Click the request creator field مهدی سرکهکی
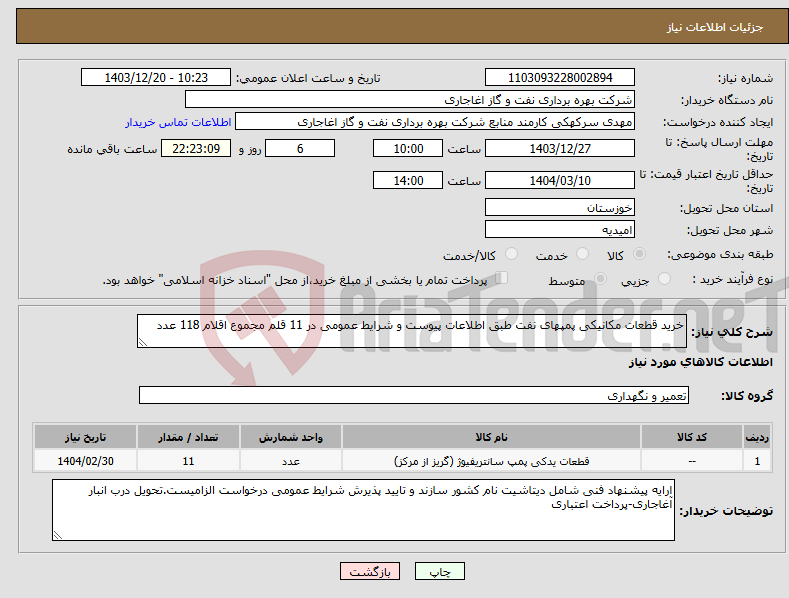Image resolution: width=789 pixels, height=598 pixels. coord(435,122)
